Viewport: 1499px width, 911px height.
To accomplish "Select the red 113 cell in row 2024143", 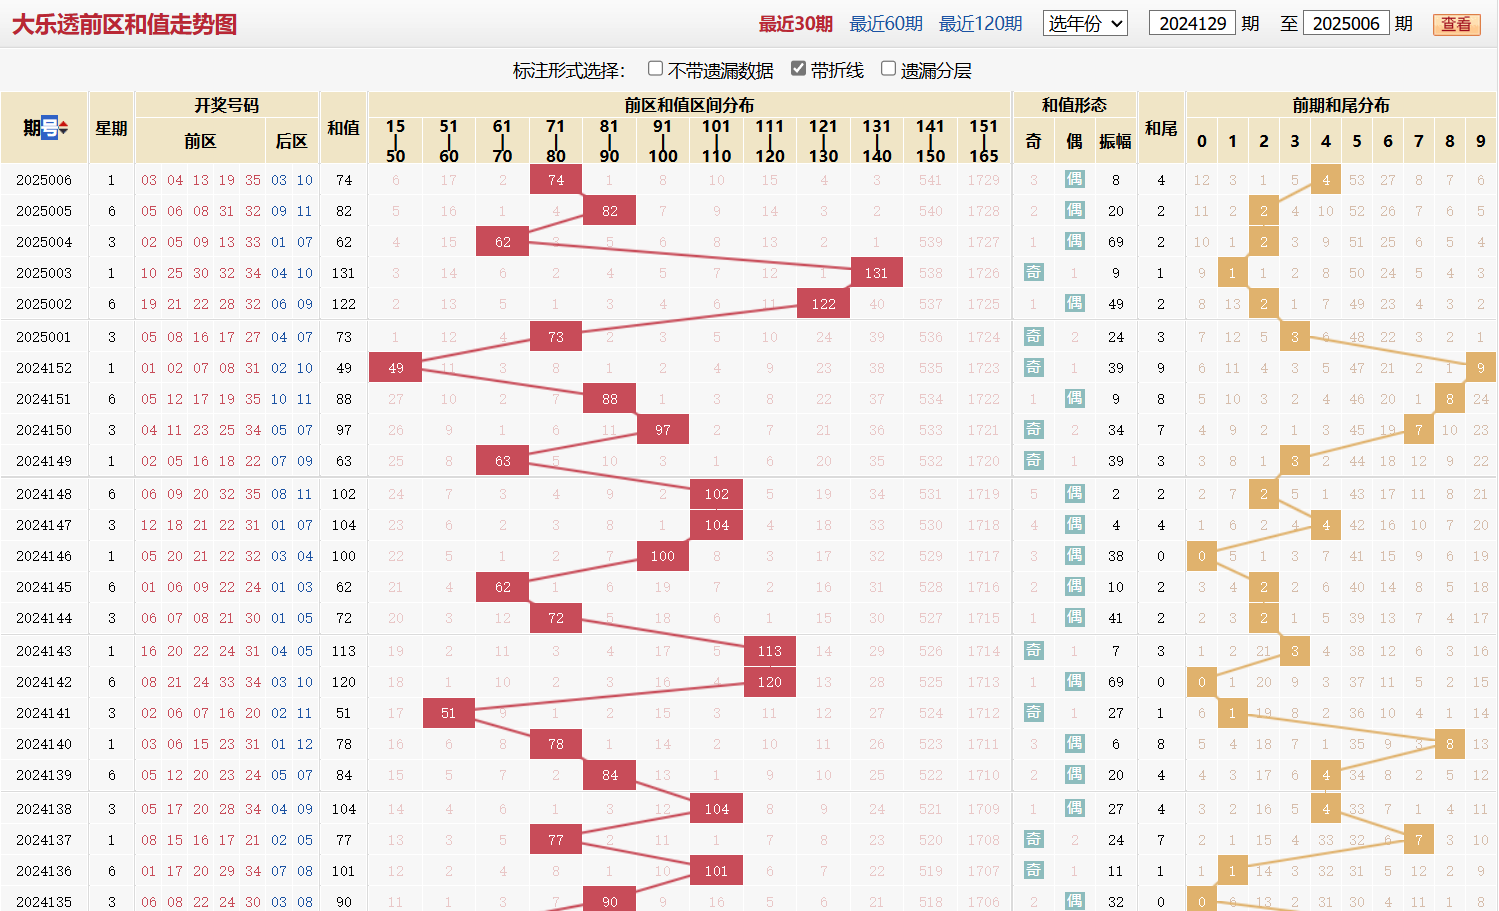I will (x=770, y=651).
